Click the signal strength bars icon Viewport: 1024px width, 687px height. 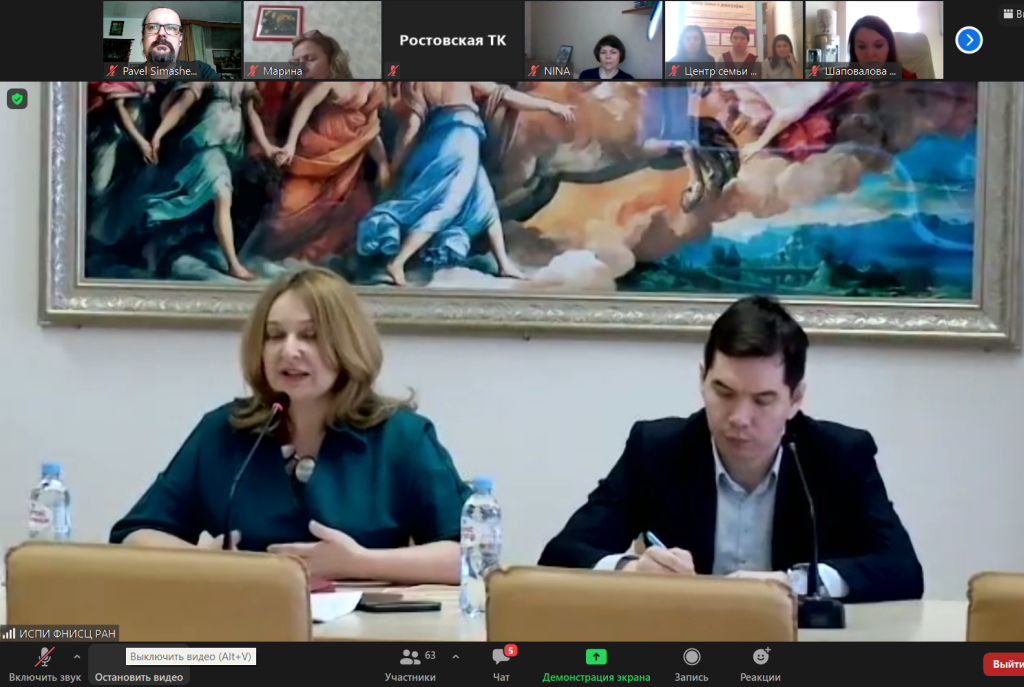tap(9, 633)
